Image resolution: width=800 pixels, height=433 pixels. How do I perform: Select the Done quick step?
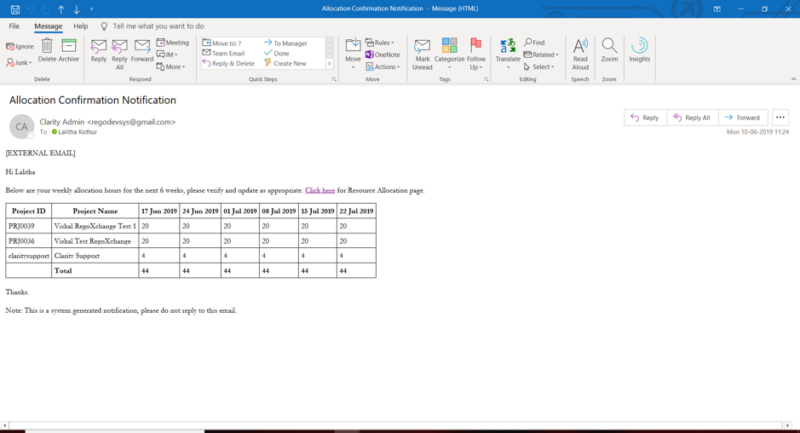pyautogui.click(x=277, y=53)
